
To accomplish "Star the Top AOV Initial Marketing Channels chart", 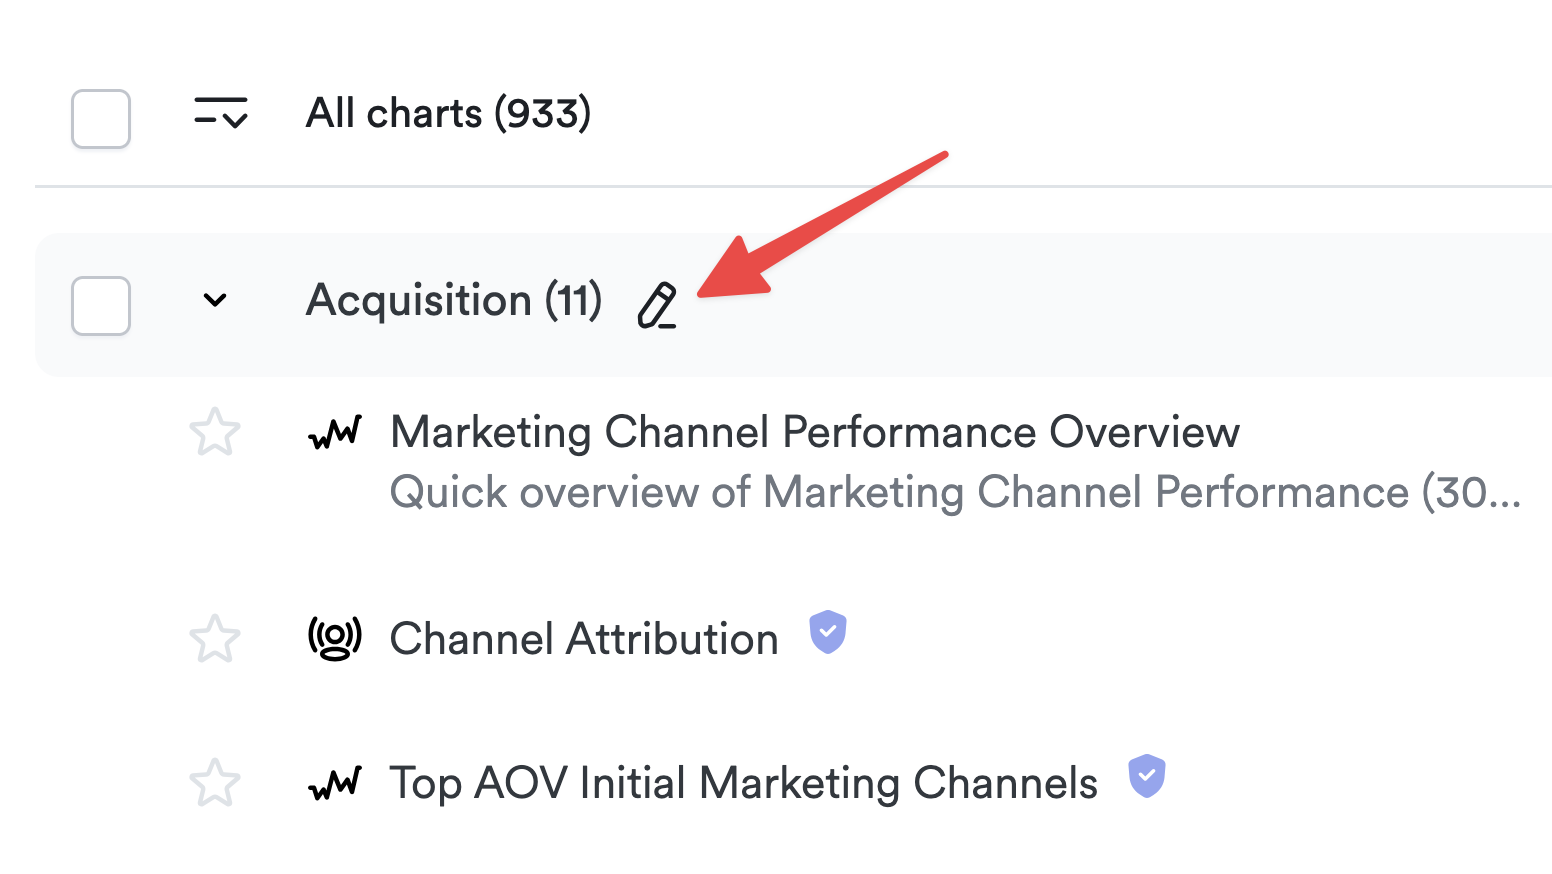I will tap(215, 783).
